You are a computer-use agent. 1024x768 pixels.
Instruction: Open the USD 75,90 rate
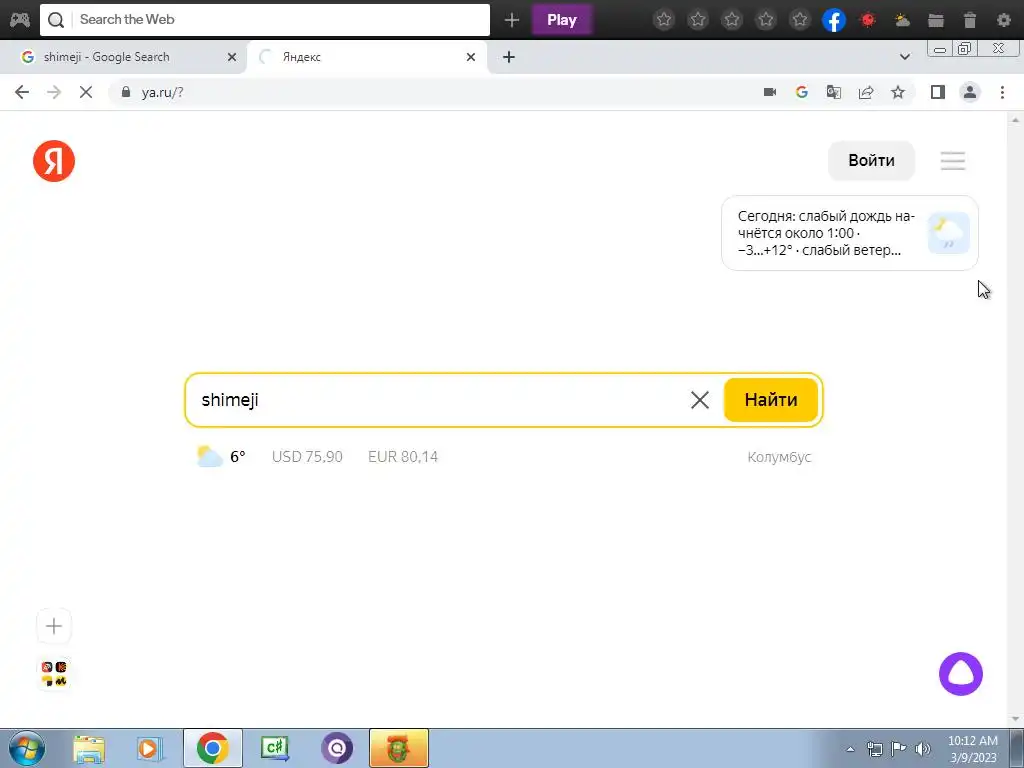(307, 456)
